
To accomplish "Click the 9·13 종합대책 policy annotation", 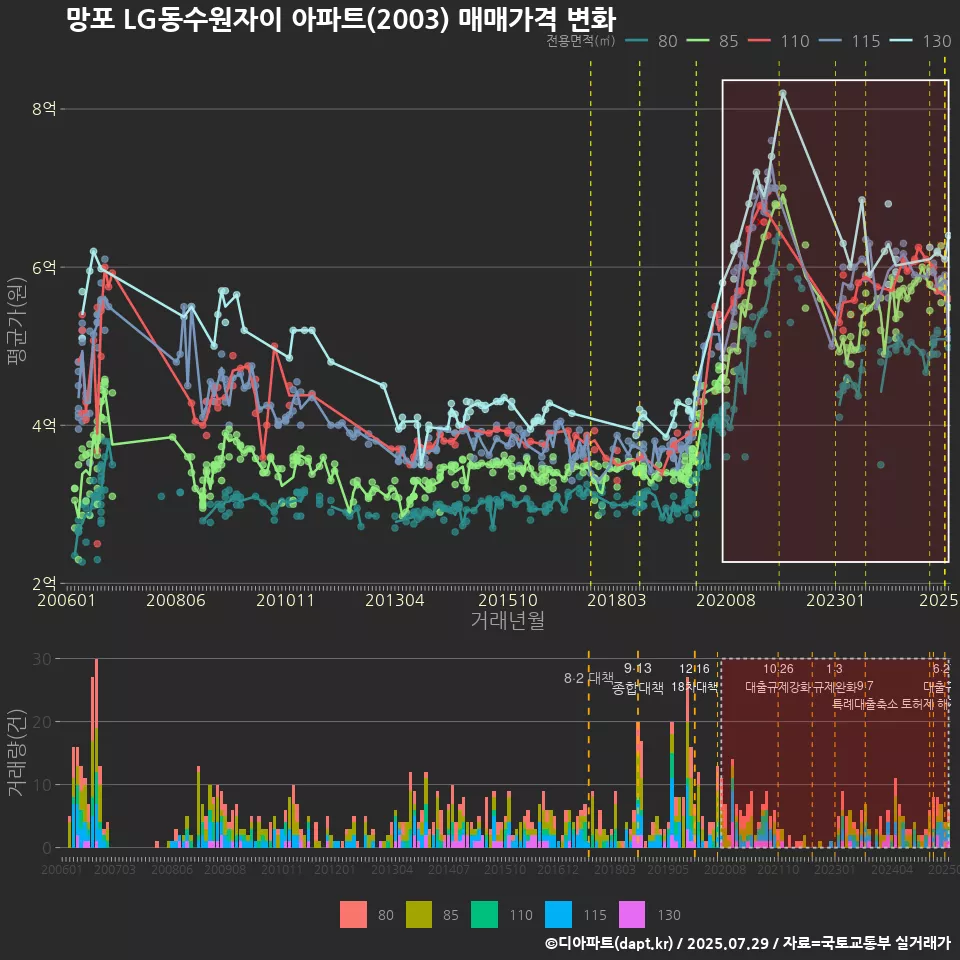I will [x=637, y=678].
